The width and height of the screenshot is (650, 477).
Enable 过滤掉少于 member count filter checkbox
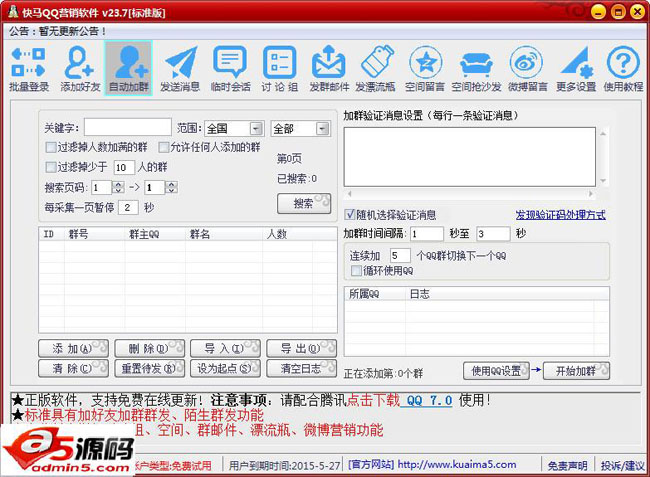pyautogui.click(x=51, y=167)
